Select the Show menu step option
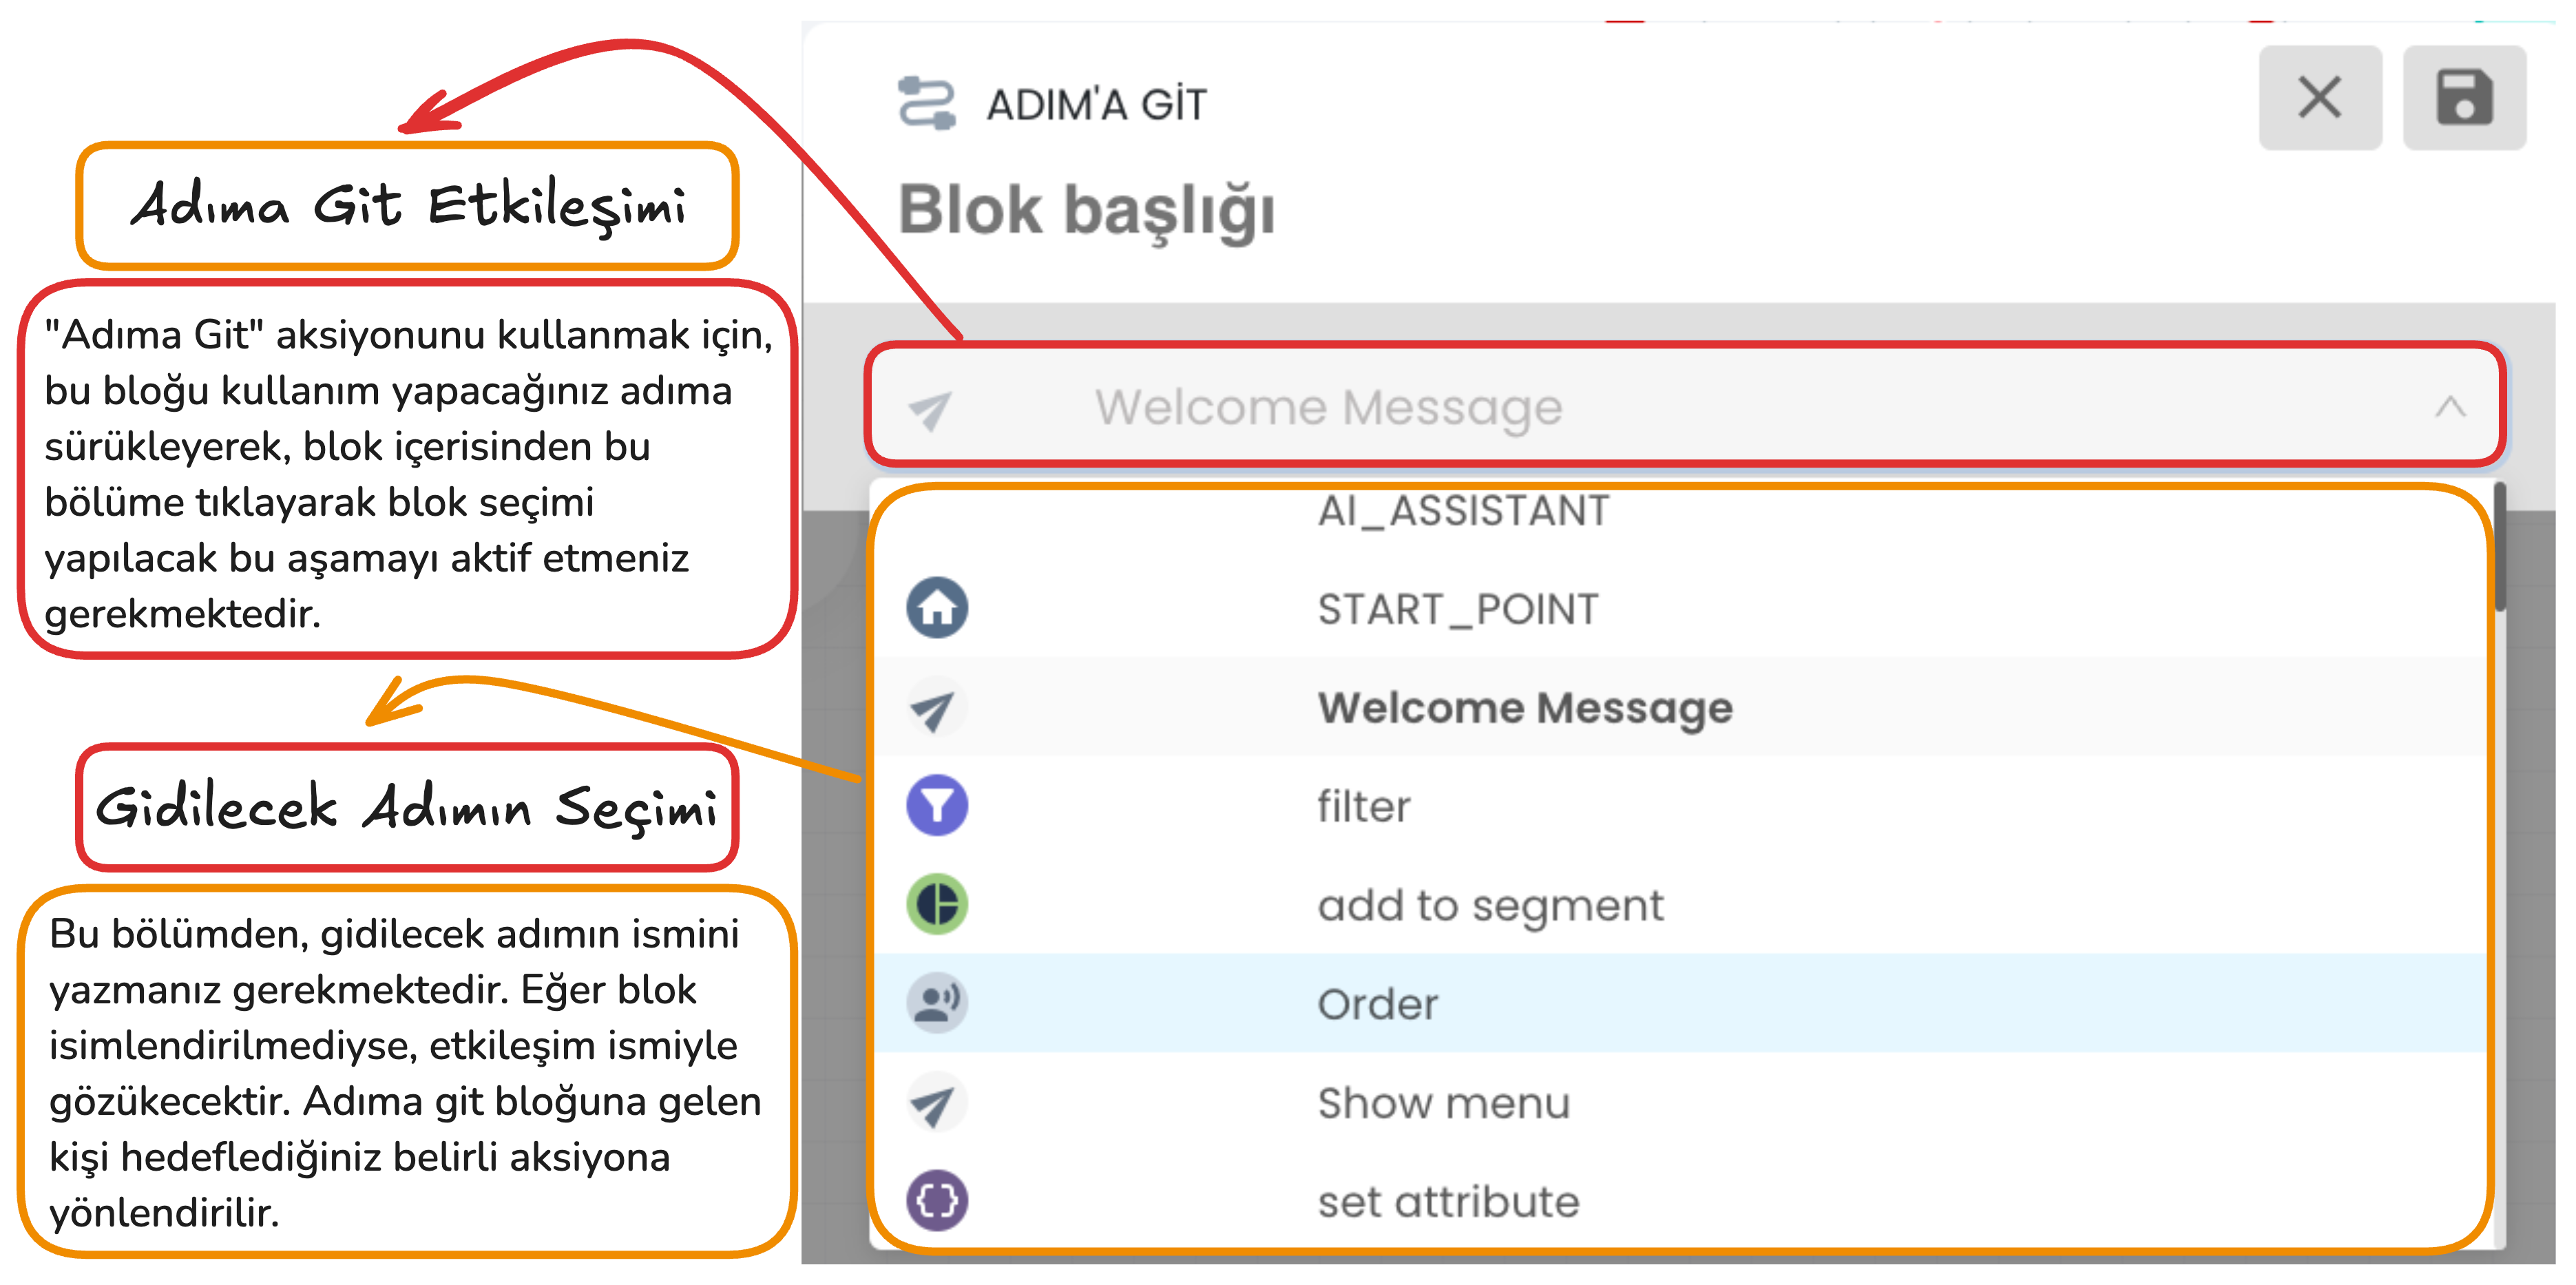The width and height of the screenshot is (2576, 1285). [1680, 1102]
